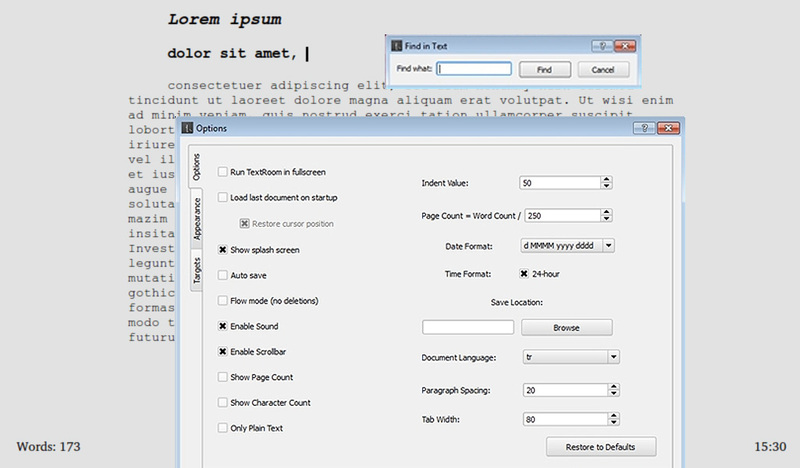This screenshot has height=468, width=800.
Task: Check Show Character Count
Action: click(222, 403)
